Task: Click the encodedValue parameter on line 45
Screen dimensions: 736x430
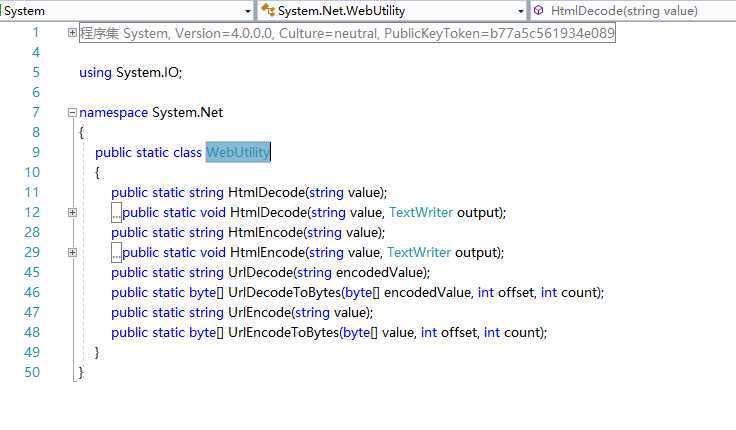Action: pos(381,272)
